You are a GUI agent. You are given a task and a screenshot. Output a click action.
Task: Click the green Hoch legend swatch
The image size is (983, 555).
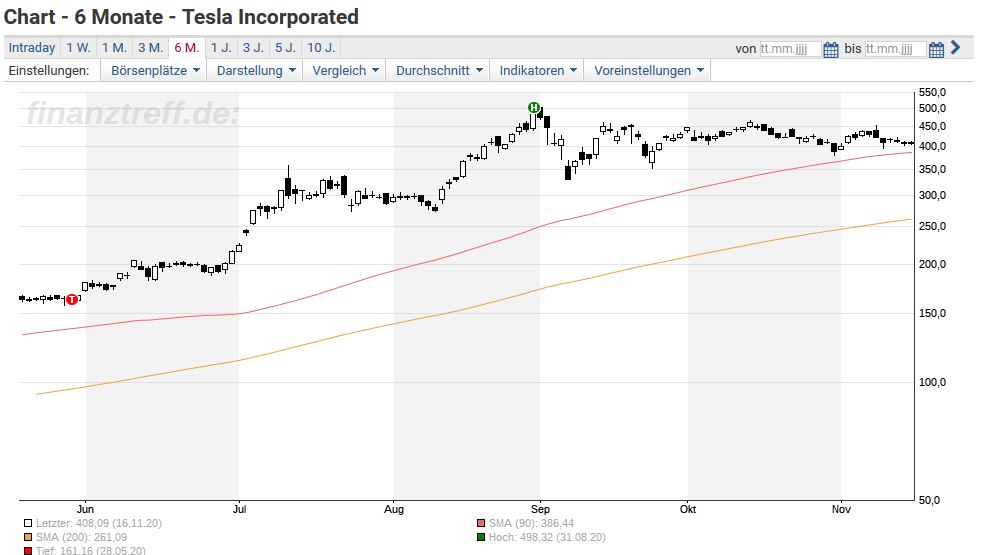point(481,537)
